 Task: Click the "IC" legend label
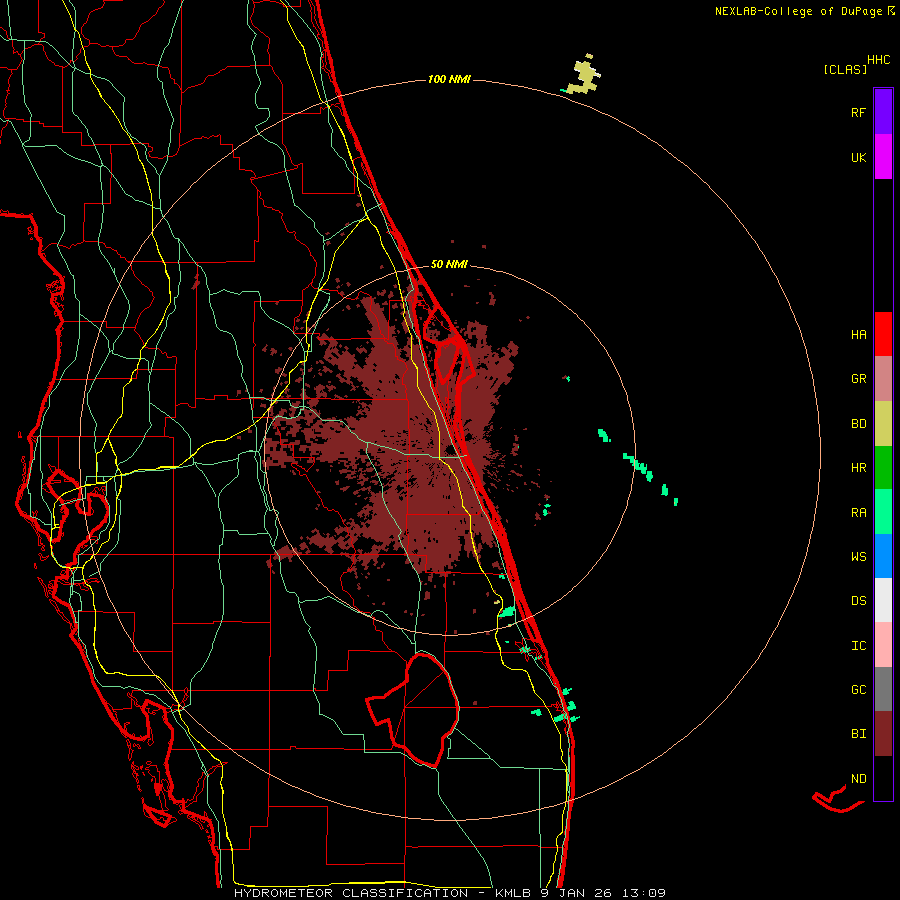[858, 646]
